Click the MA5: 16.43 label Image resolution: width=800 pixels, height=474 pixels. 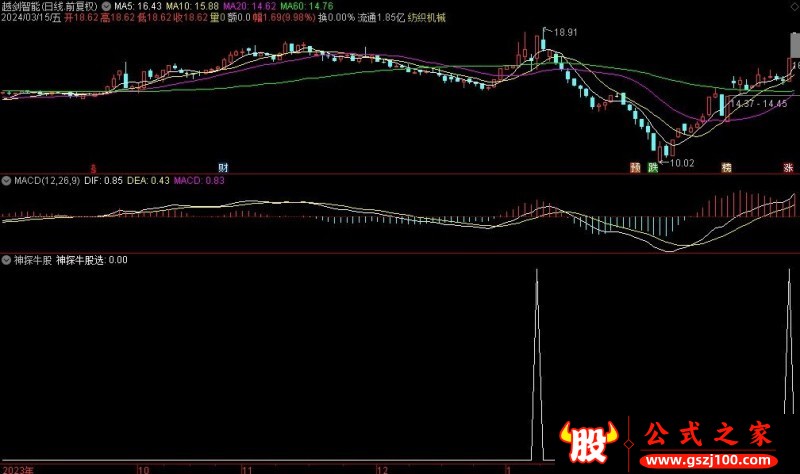tap(138, 7)
